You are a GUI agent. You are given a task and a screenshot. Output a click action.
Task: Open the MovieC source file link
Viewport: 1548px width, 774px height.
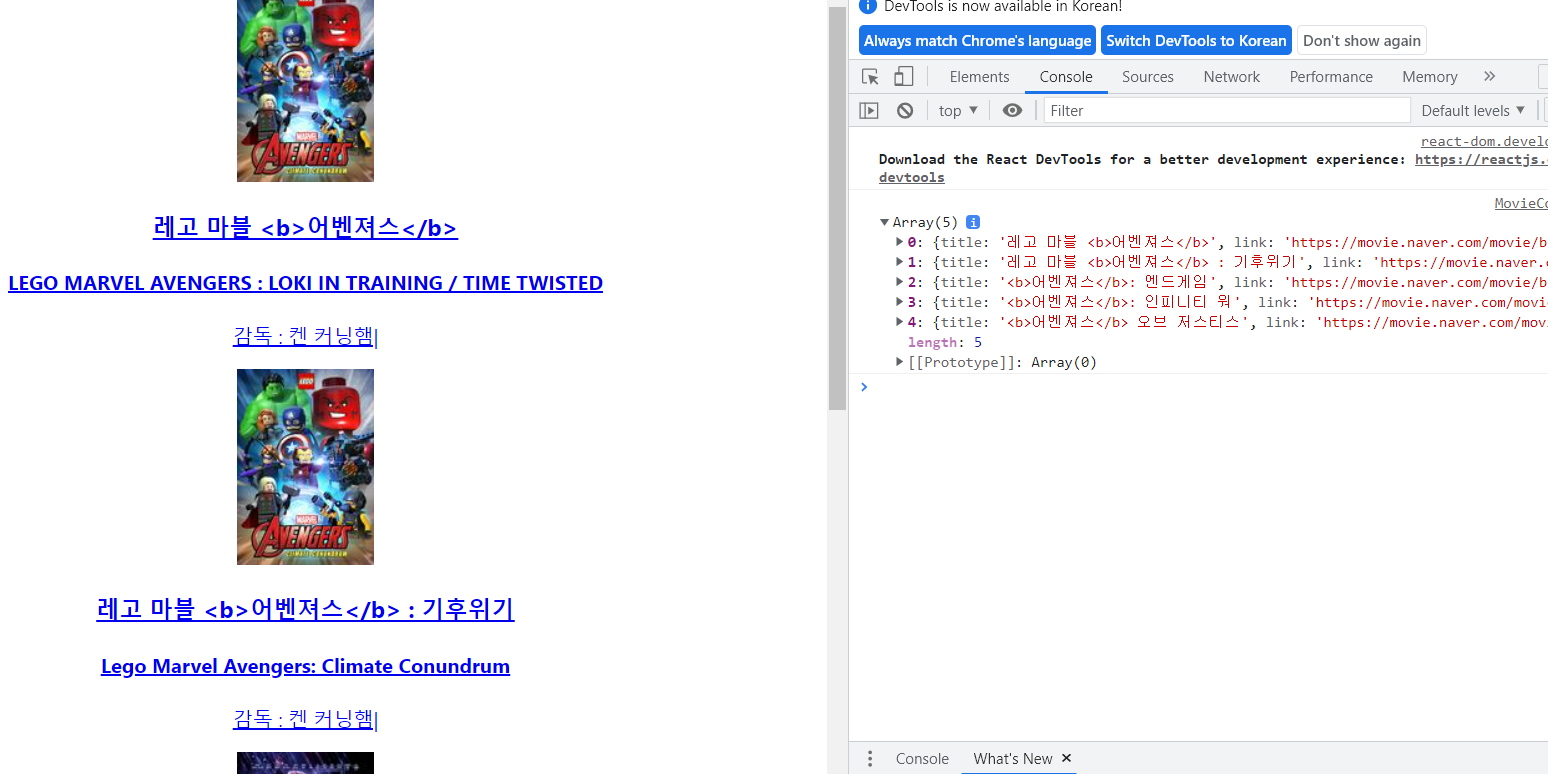point(1521,203)
